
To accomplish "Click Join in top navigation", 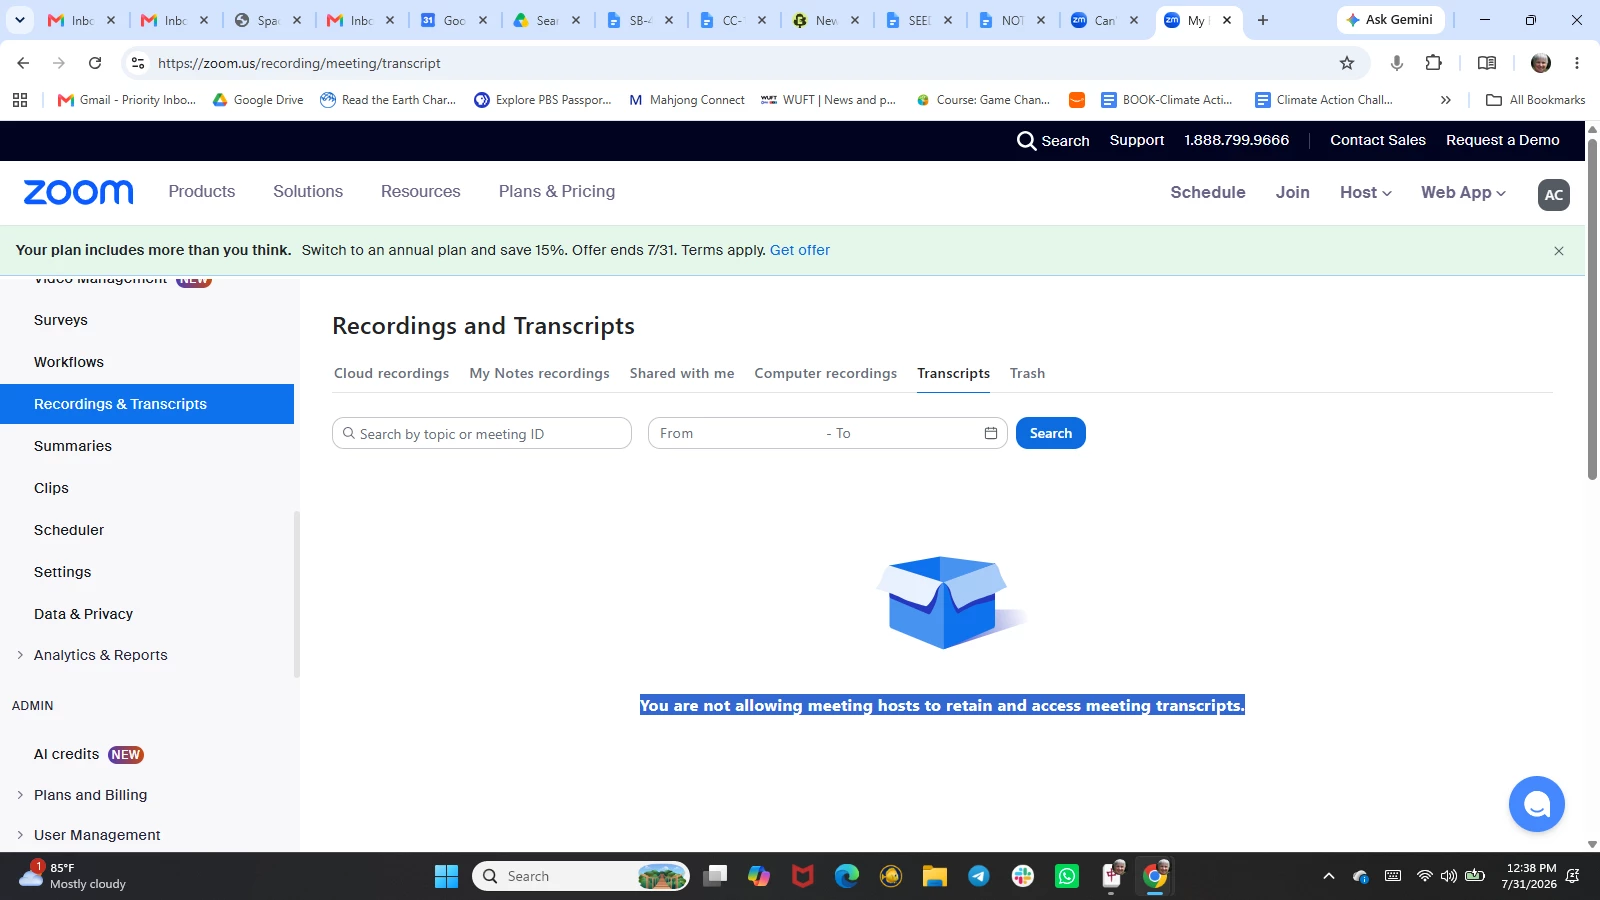I will 1292,193.
